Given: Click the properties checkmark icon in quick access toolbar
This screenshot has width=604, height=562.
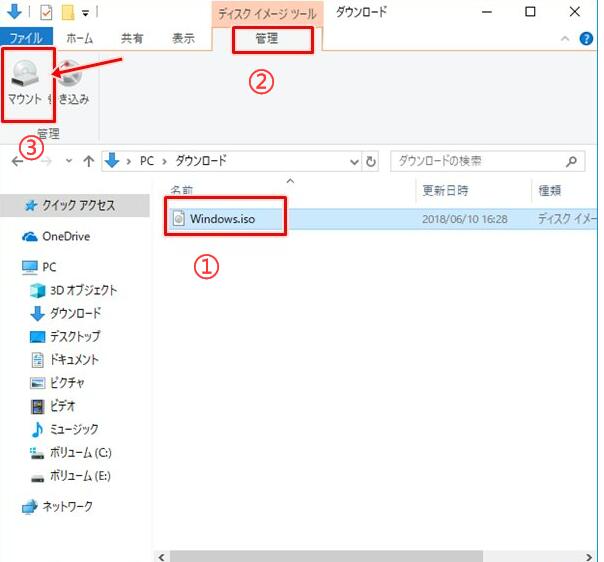Looking at the screenshot, I should 46,13.
